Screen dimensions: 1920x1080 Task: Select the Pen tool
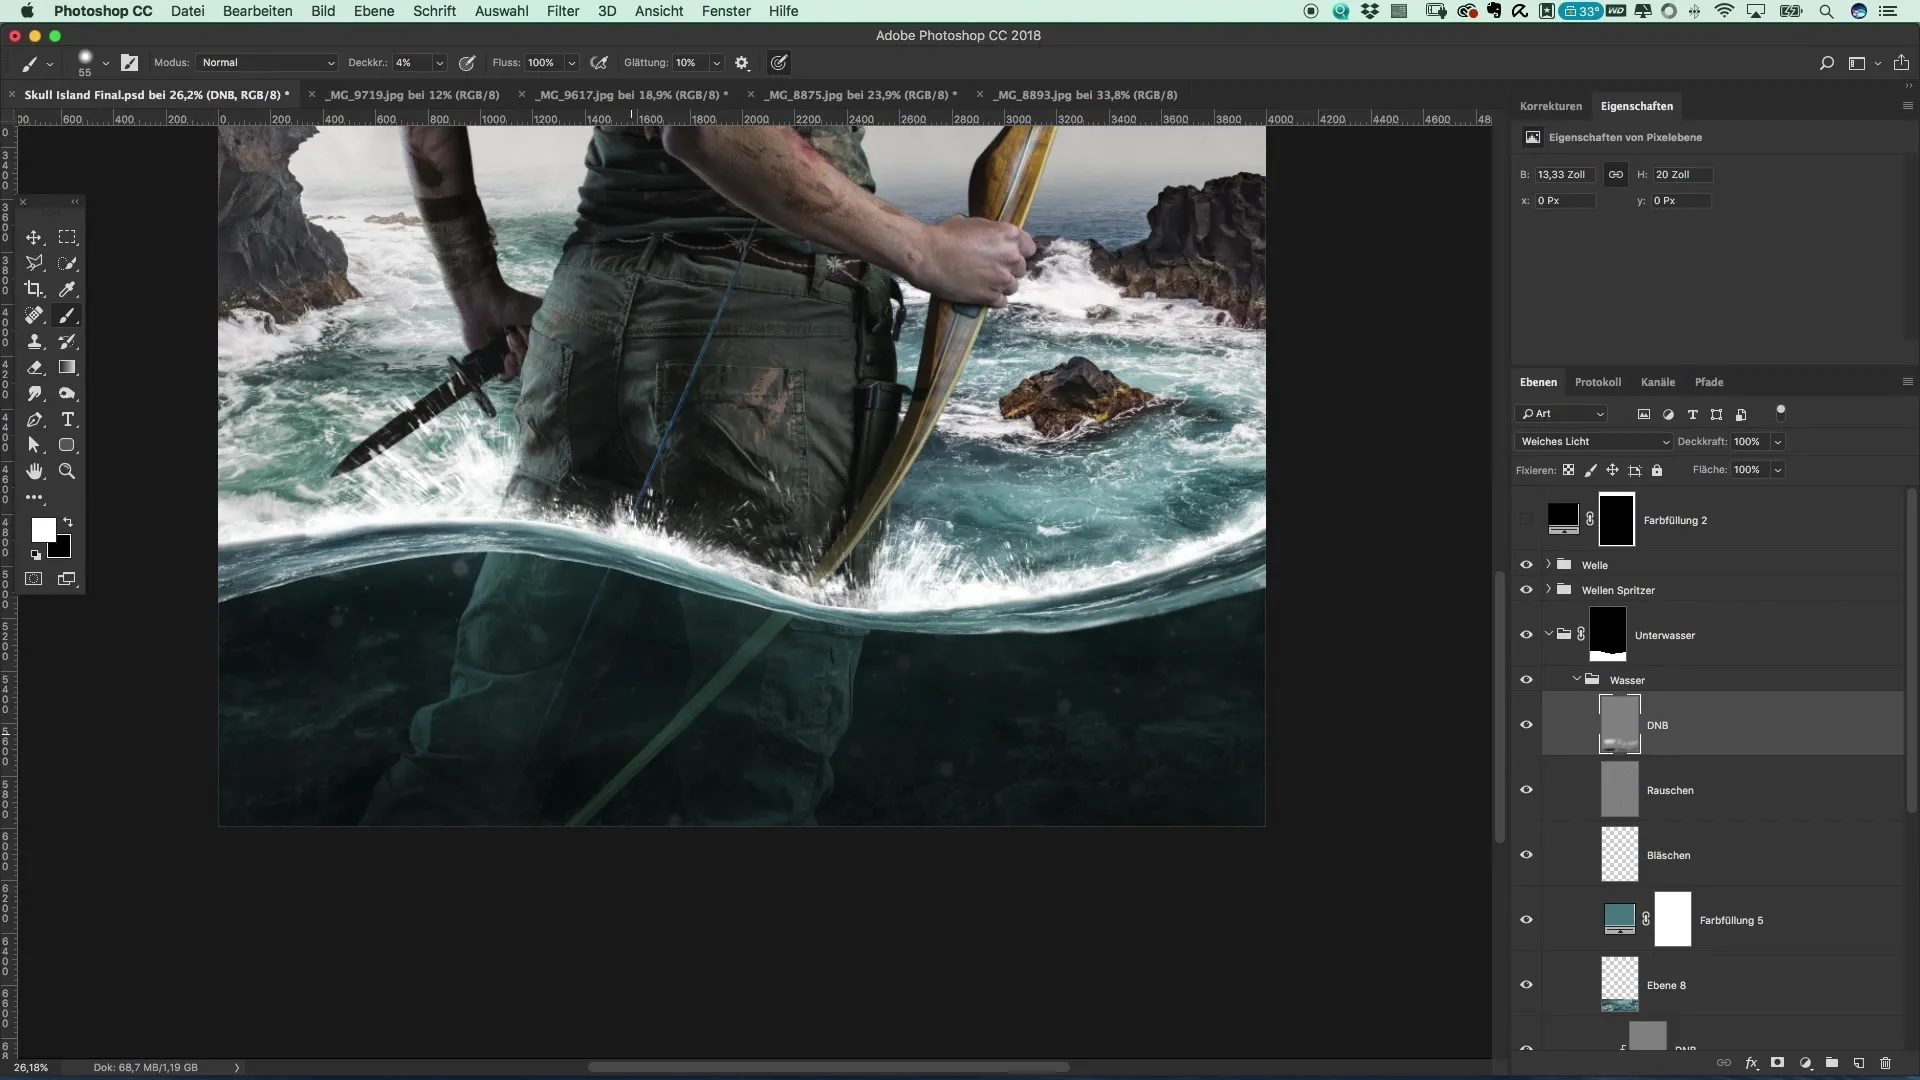[34, 419]
